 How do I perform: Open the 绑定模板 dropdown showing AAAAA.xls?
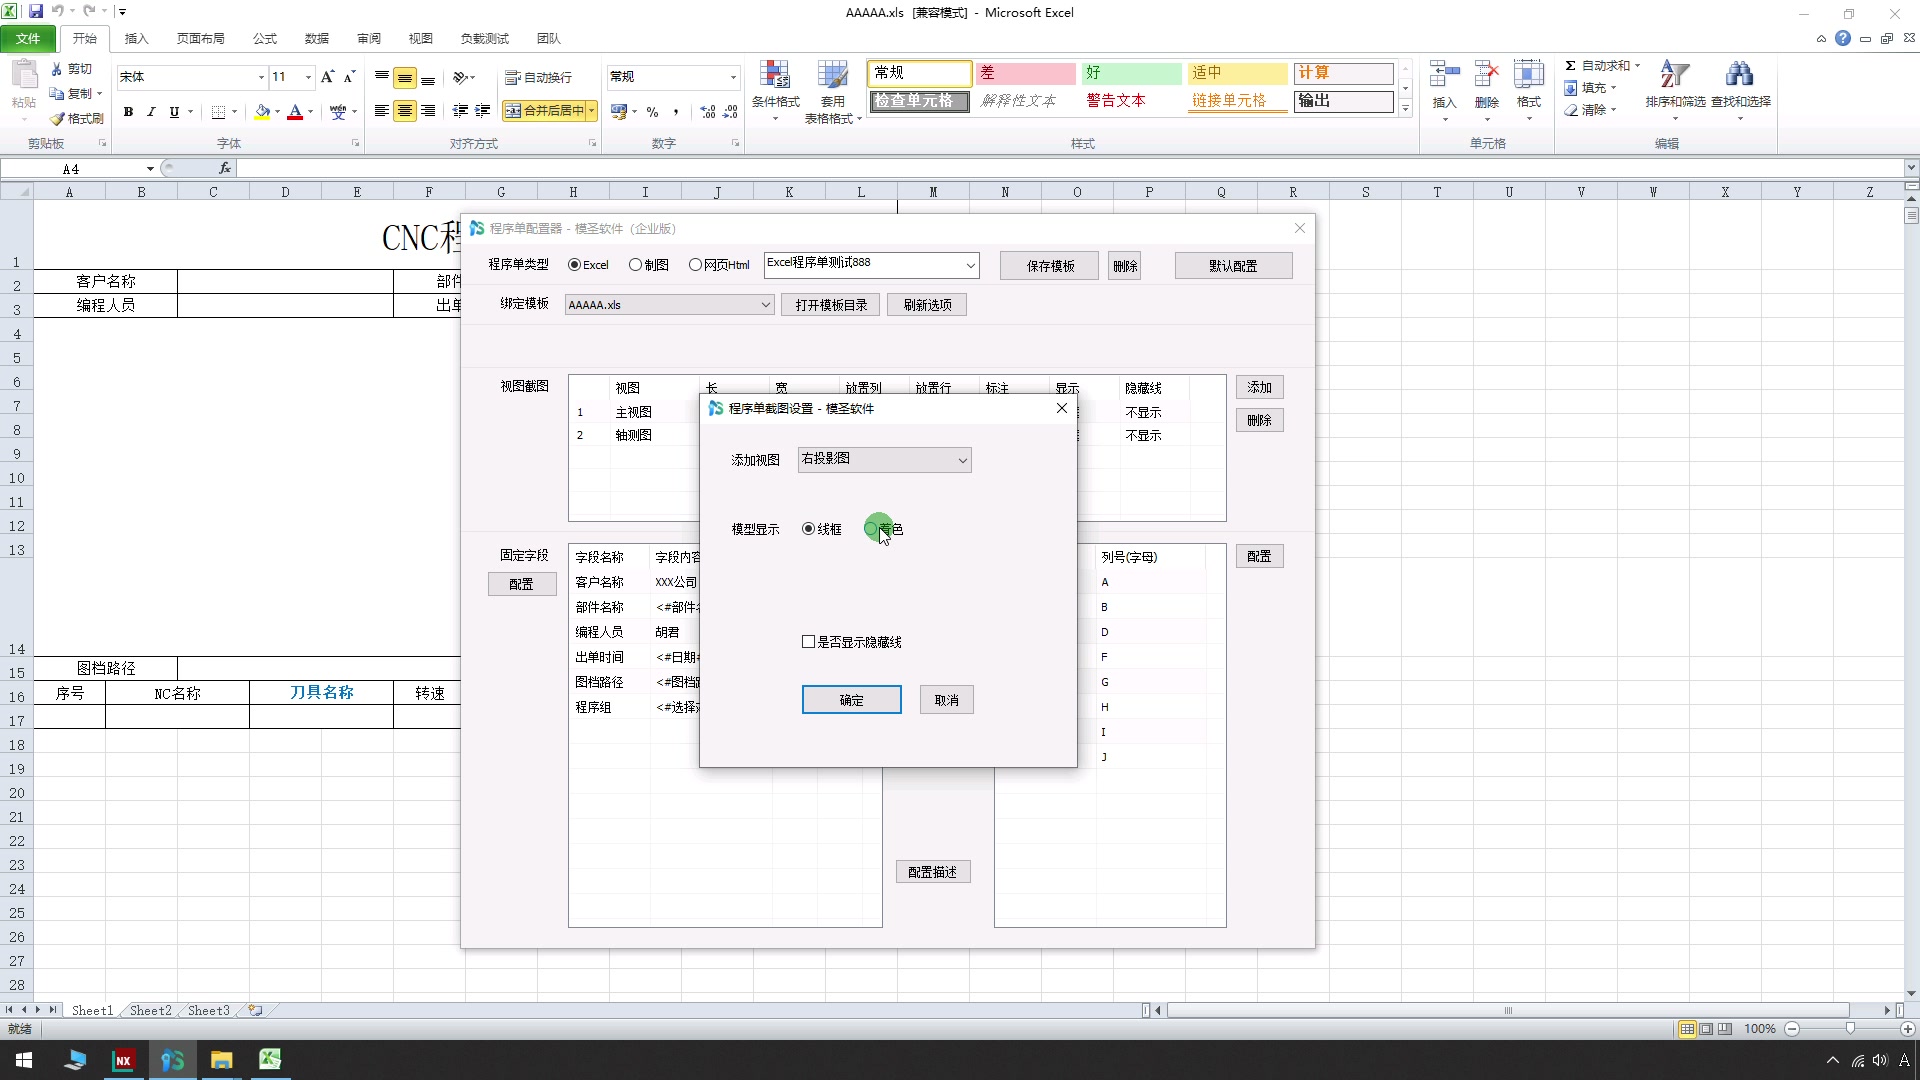(x=669, y=305)
